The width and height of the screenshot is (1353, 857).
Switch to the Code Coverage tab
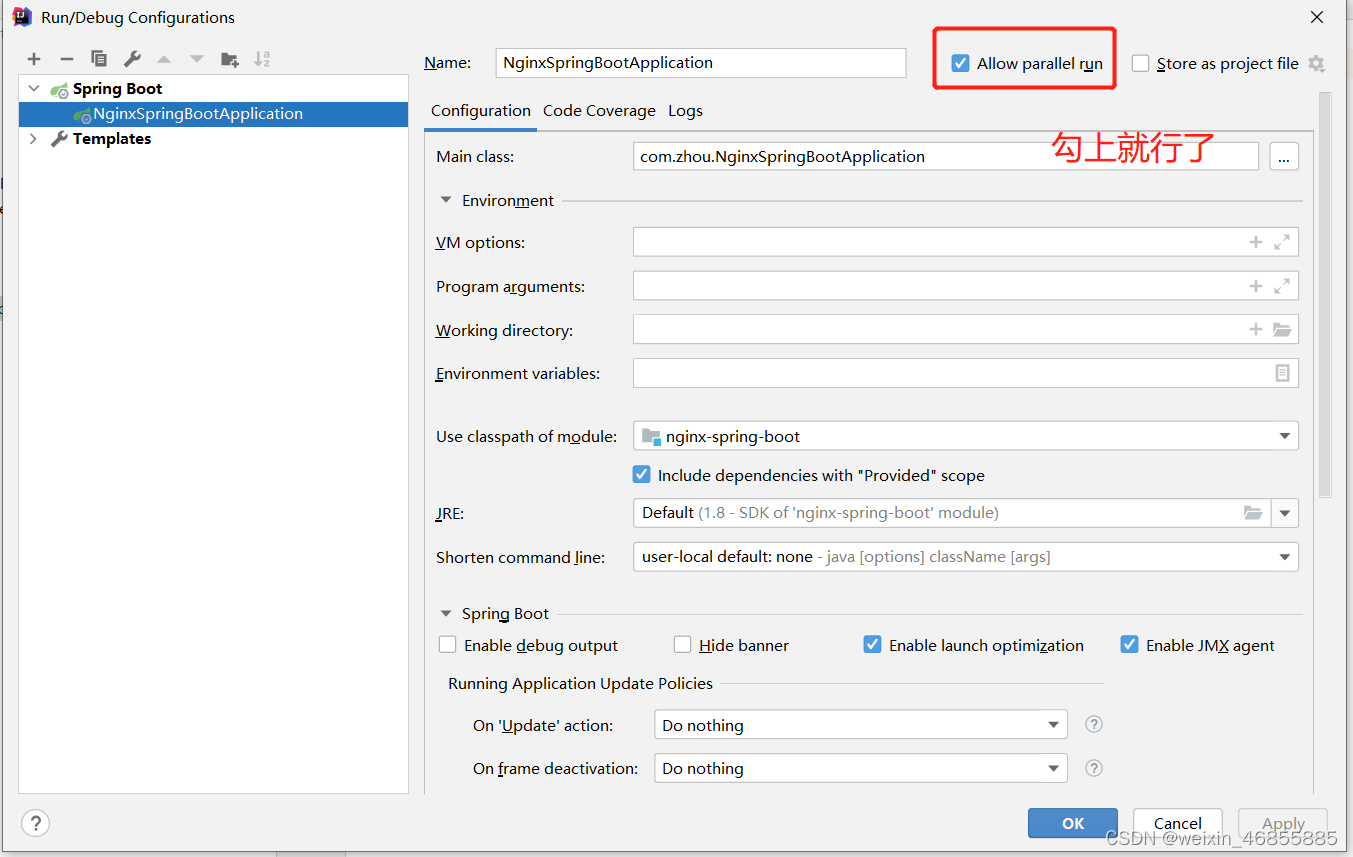599,111
